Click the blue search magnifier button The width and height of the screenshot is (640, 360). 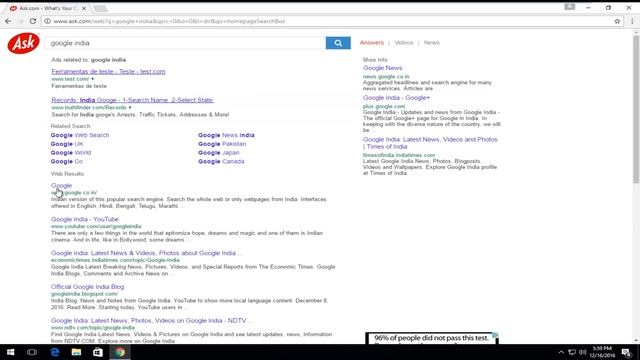(338, 43)
